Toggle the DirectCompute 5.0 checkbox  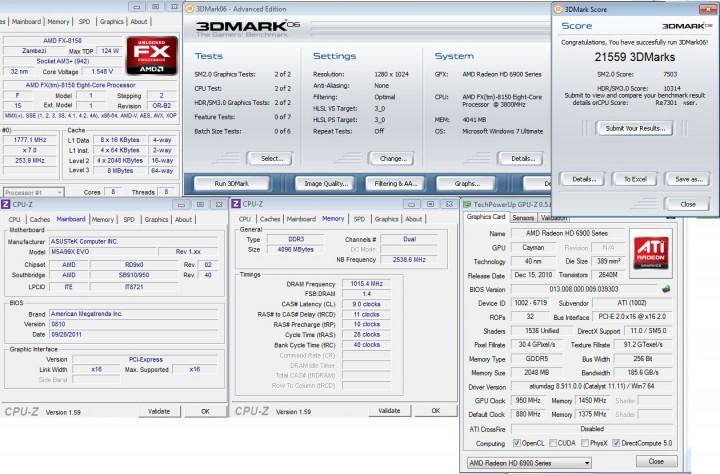[616, 443]
